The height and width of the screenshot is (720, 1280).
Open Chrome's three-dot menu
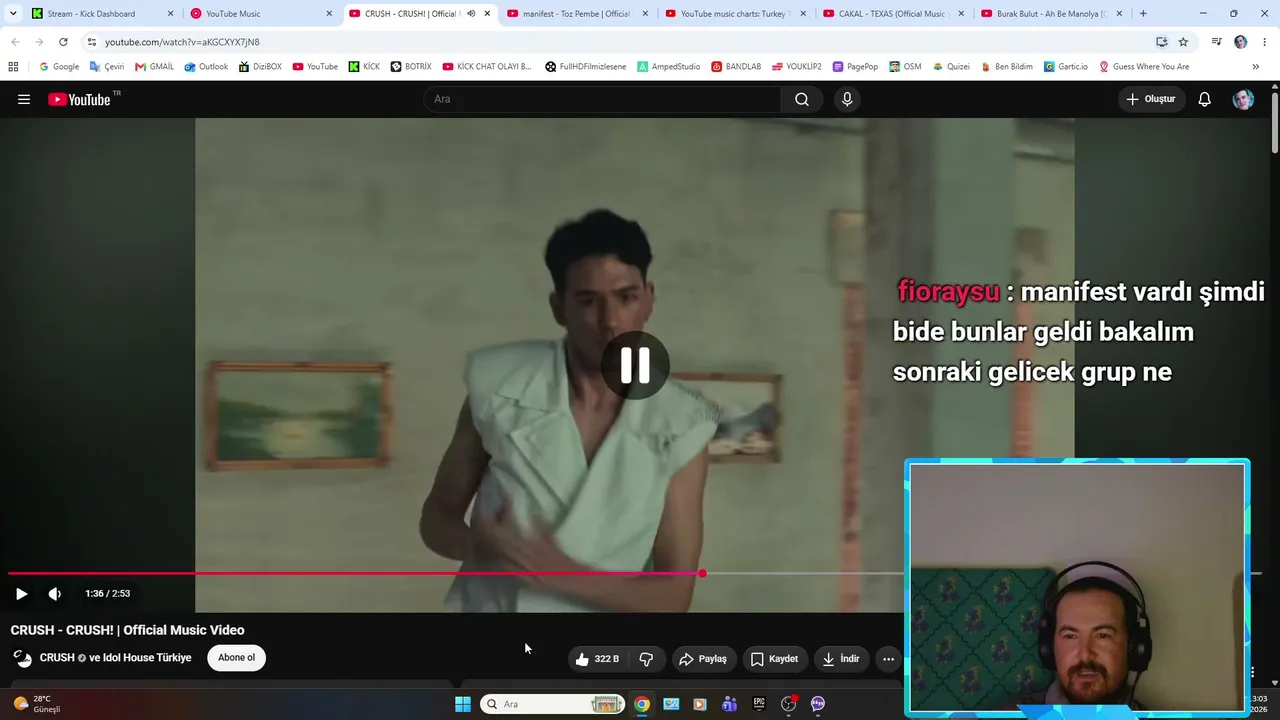1265,42
